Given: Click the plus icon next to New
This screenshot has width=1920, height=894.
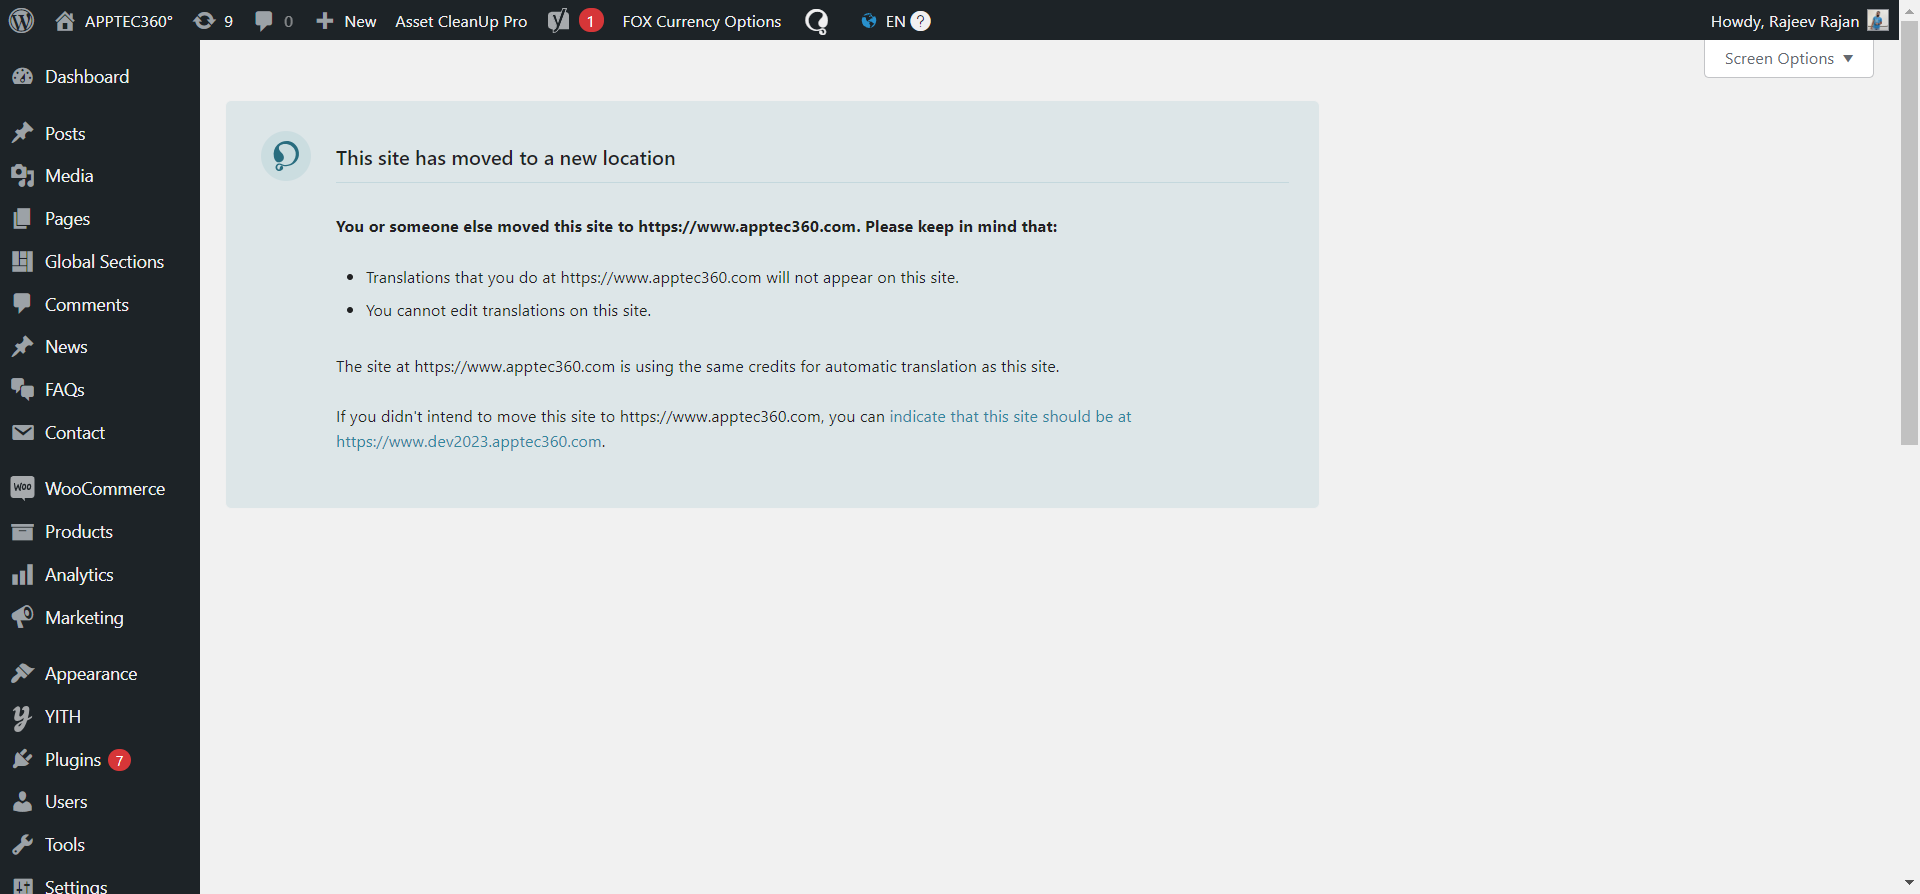Looking at the screenshot, I should [325, 21].
